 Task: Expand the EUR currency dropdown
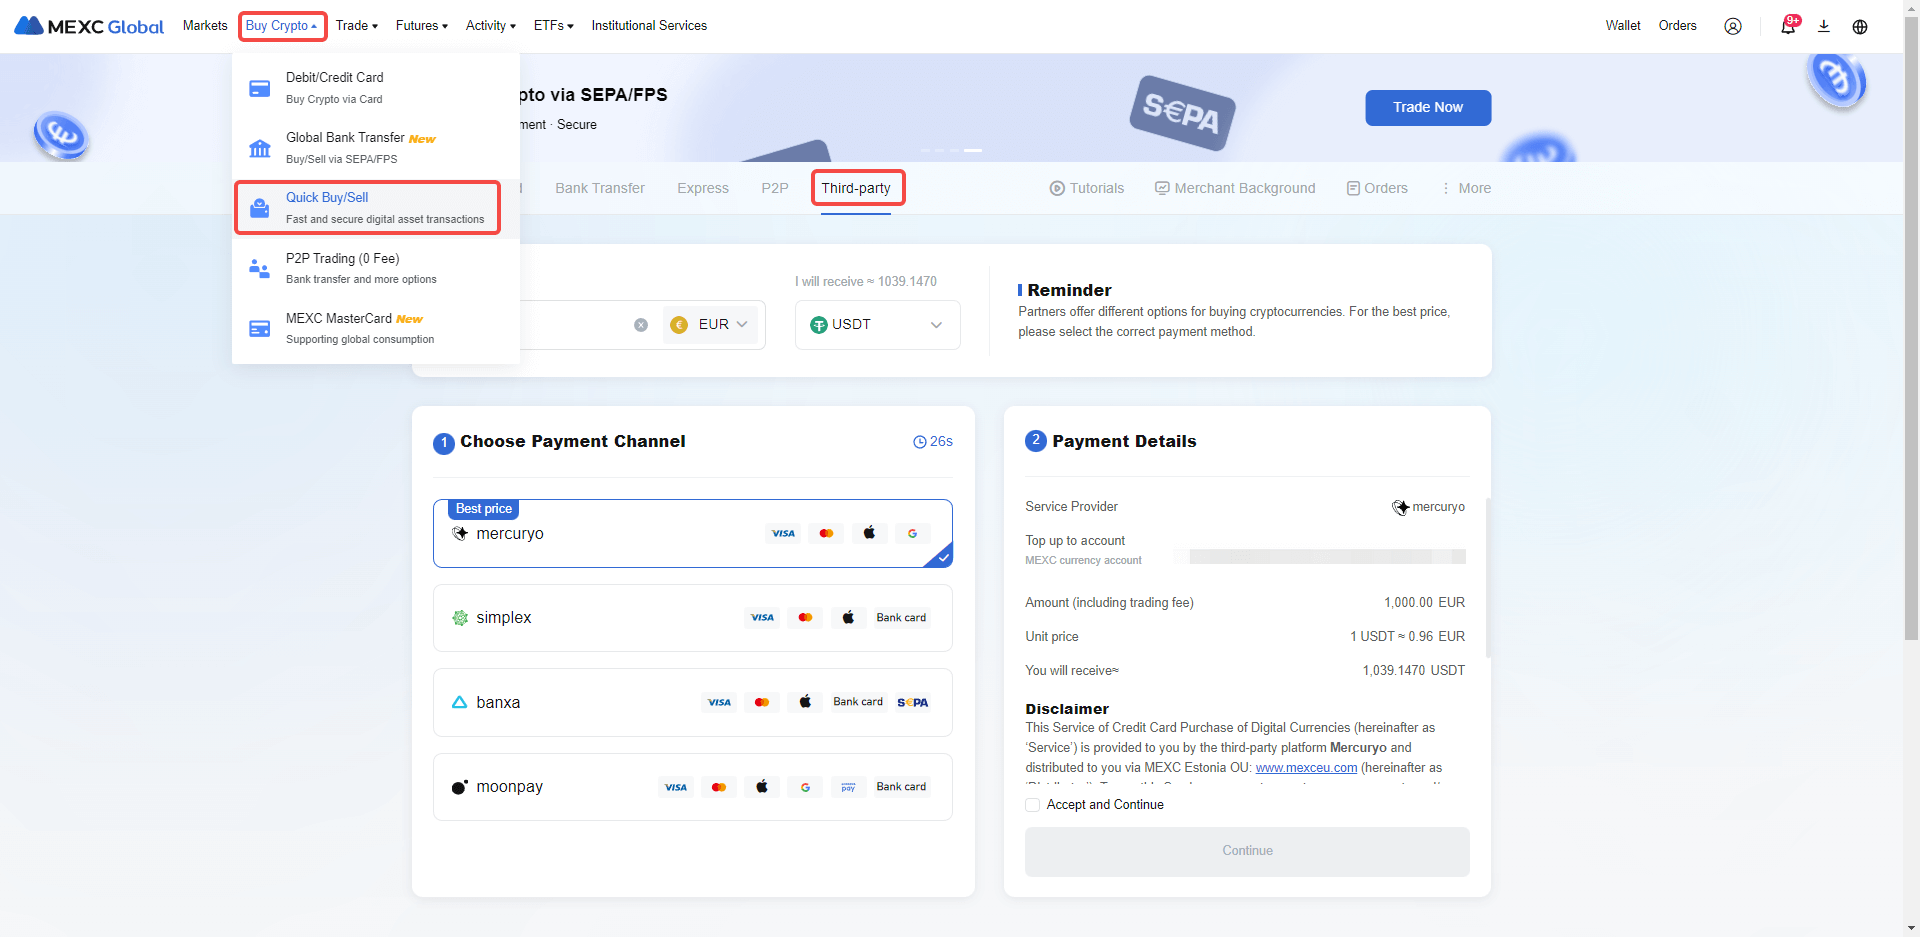tap(710, 325)
